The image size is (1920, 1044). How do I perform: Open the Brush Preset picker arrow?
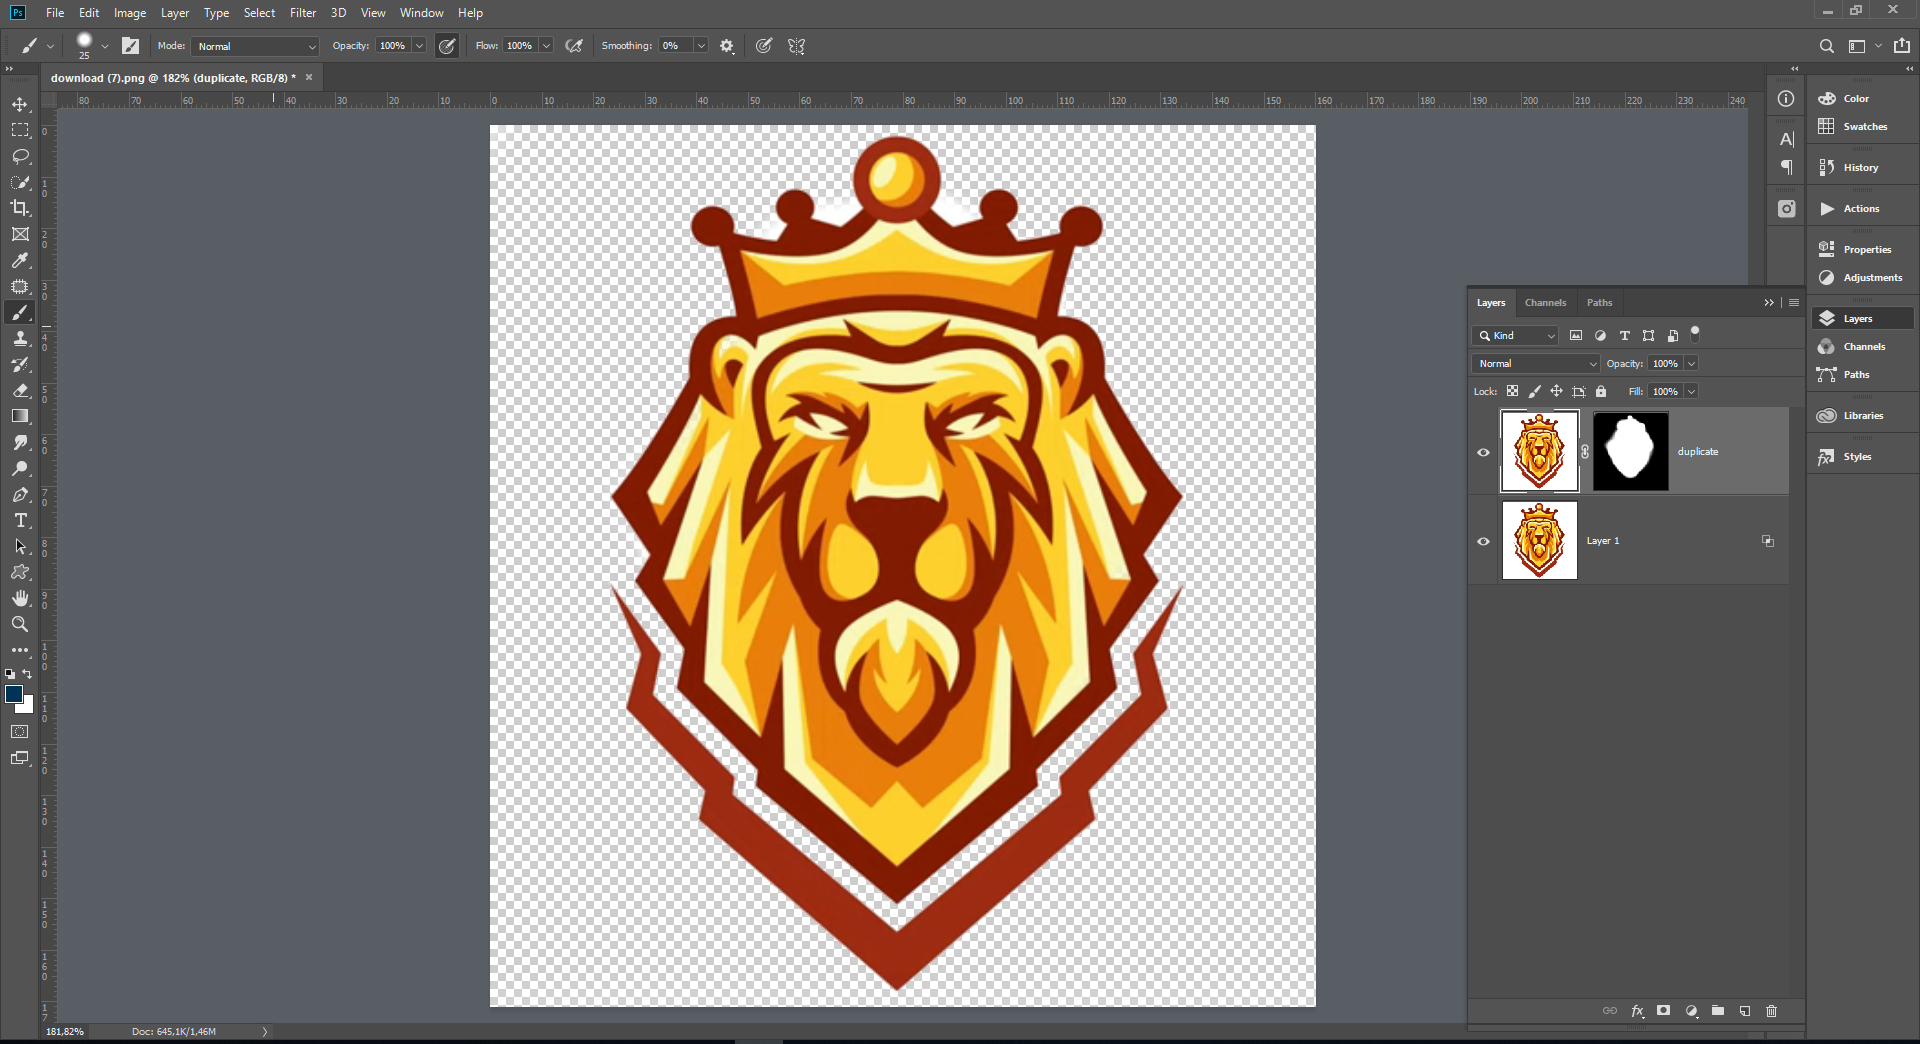[105, 46]
